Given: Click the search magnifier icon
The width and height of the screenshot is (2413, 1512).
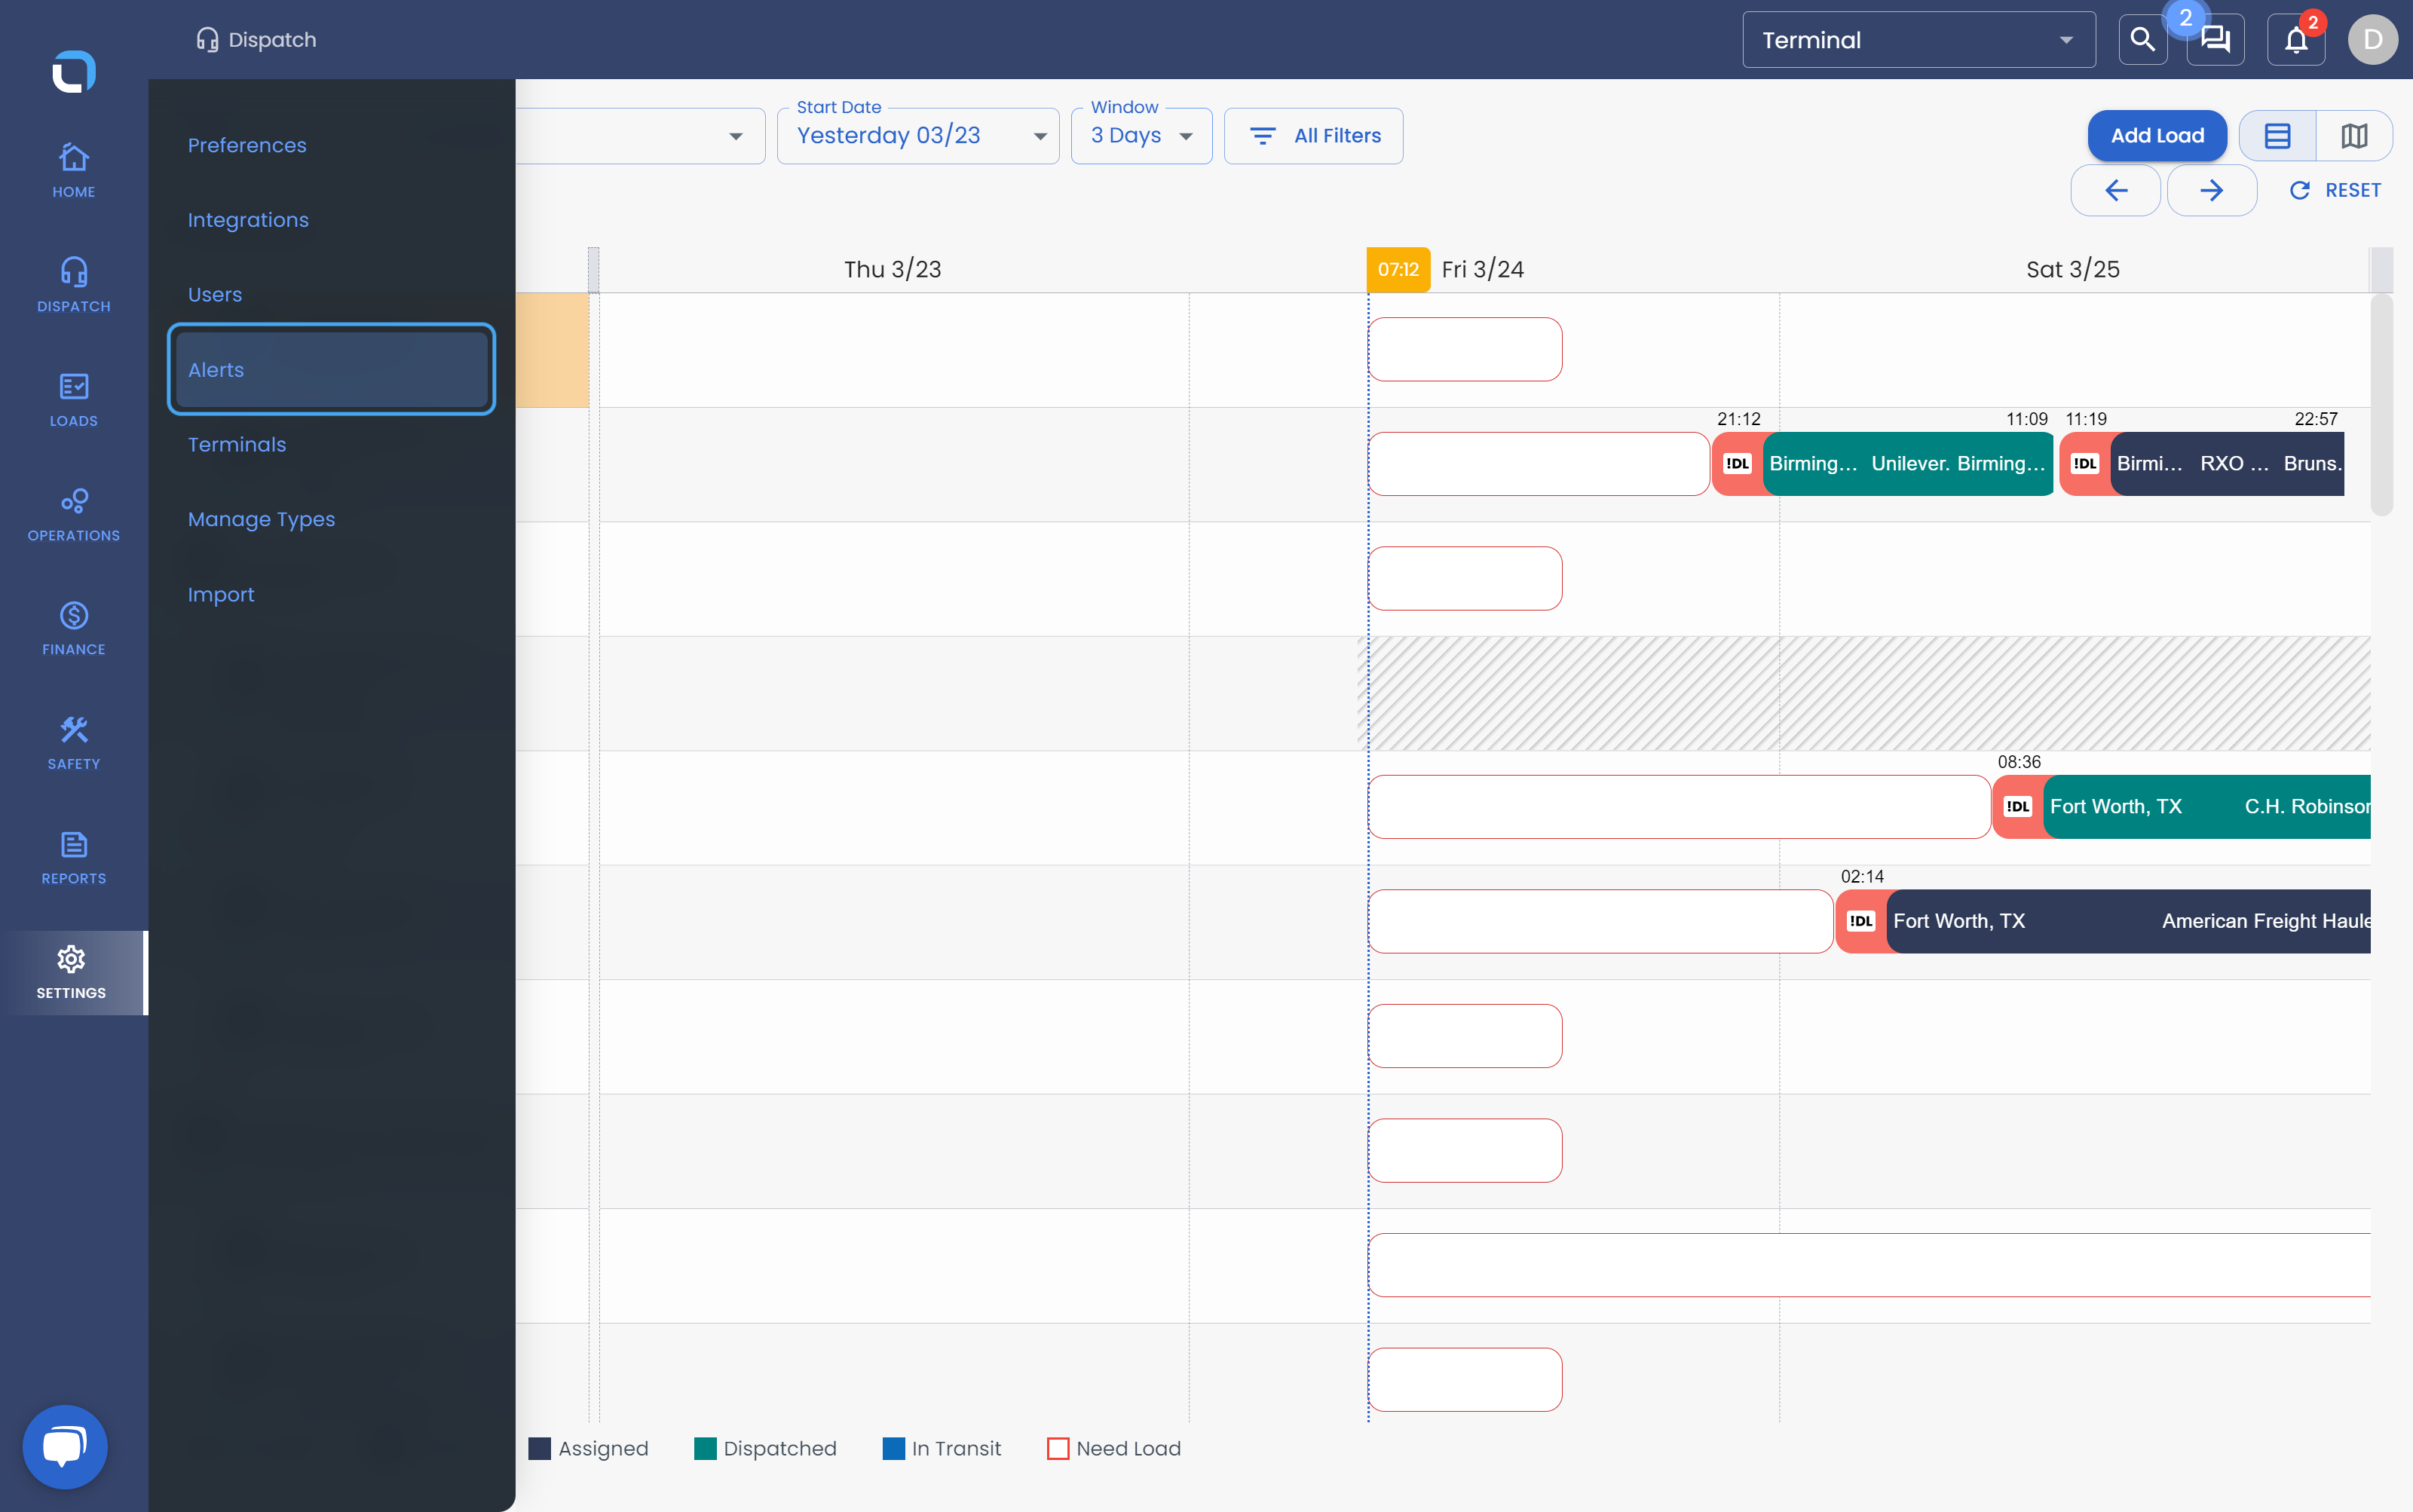Looking at the screenshot, I should [x=2142, y=40].
